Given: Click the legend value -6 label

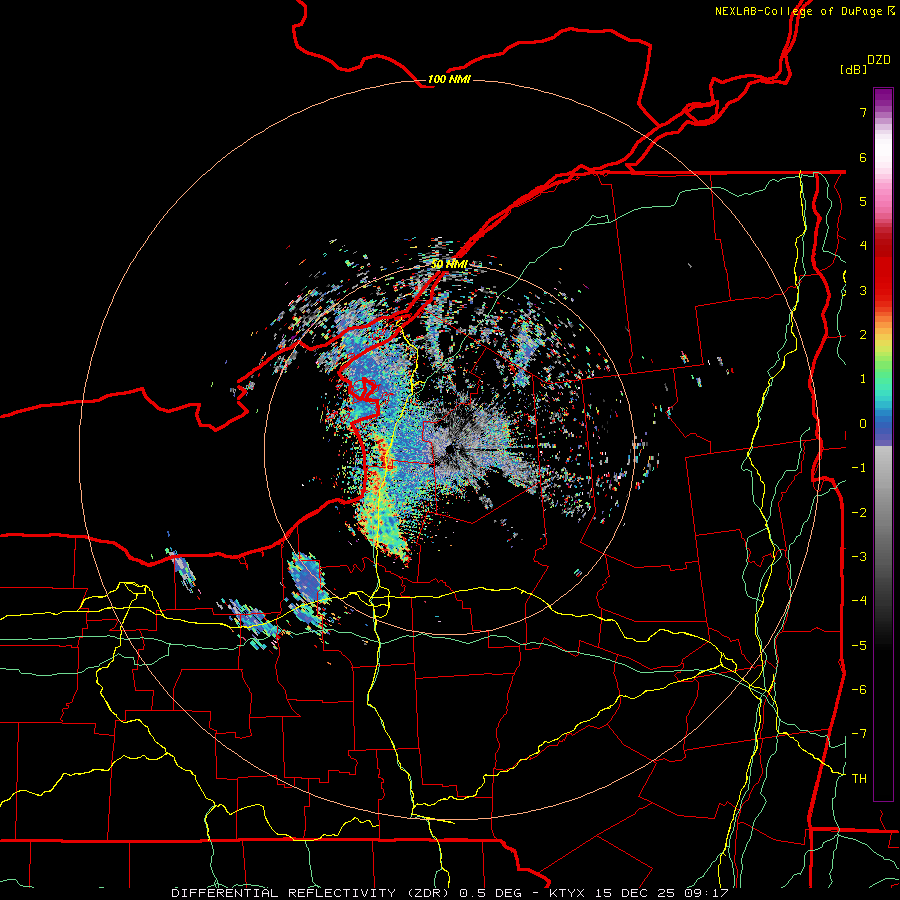Looking at the screenshot, I should [859, 690].
